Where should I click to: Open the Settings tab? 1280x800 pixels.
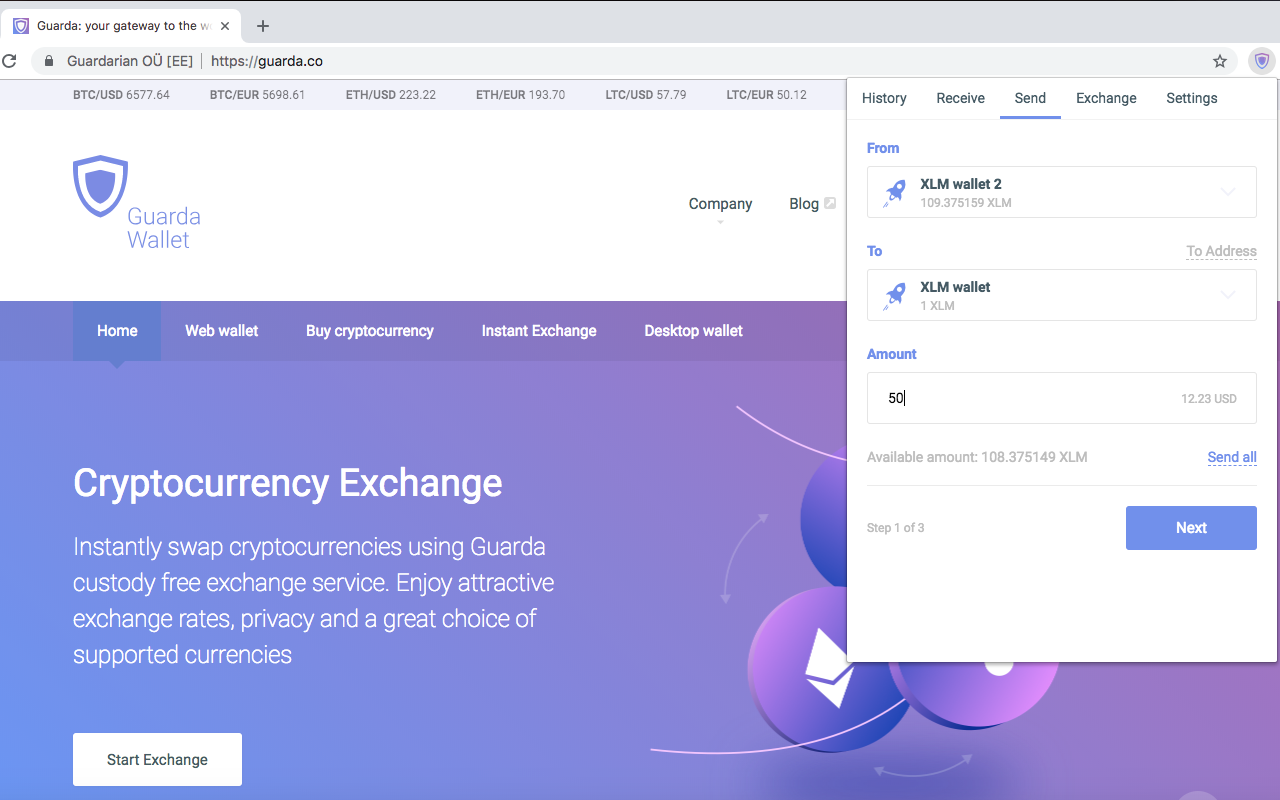1191,98
